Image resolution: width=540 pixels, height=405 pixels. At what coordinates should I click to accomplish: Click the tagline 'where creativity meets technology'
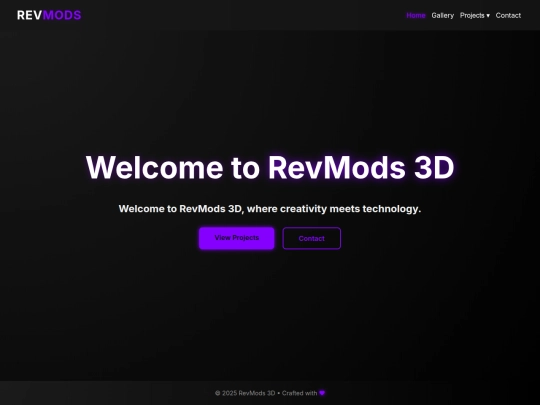(334, 209)
